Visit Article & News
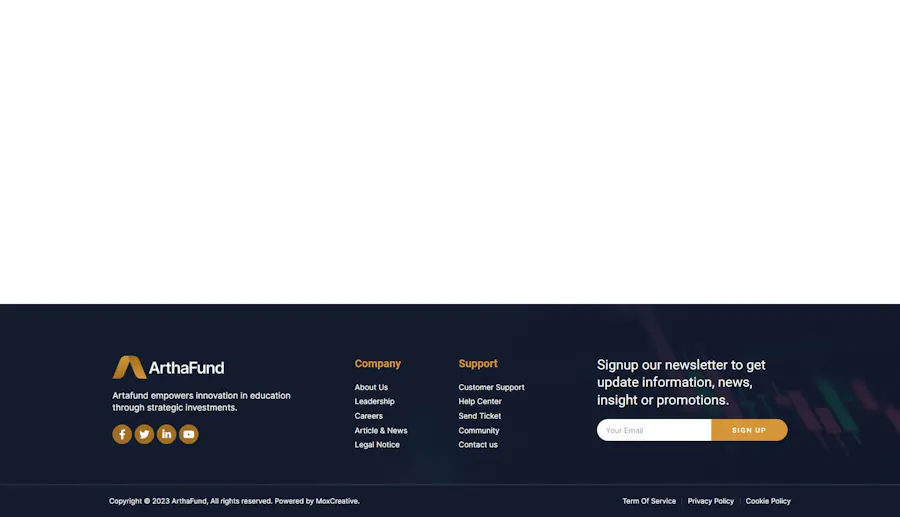Viewport: 900px width, 517px height. [x=381, y=430]
